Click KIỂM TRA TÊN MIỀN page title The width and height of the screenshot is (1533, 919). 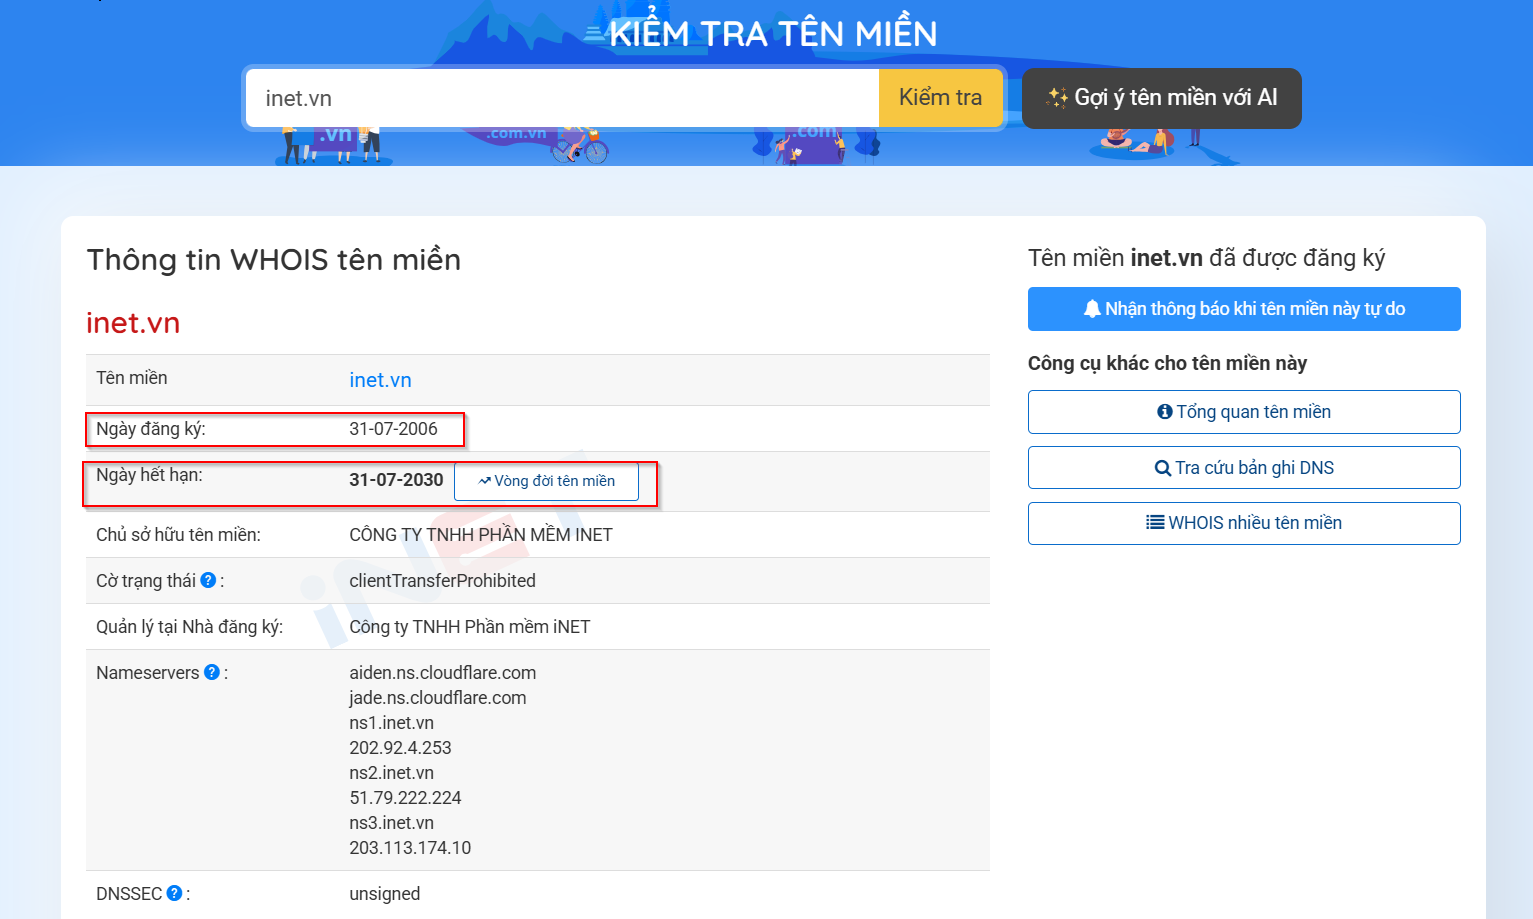(773, 31)
